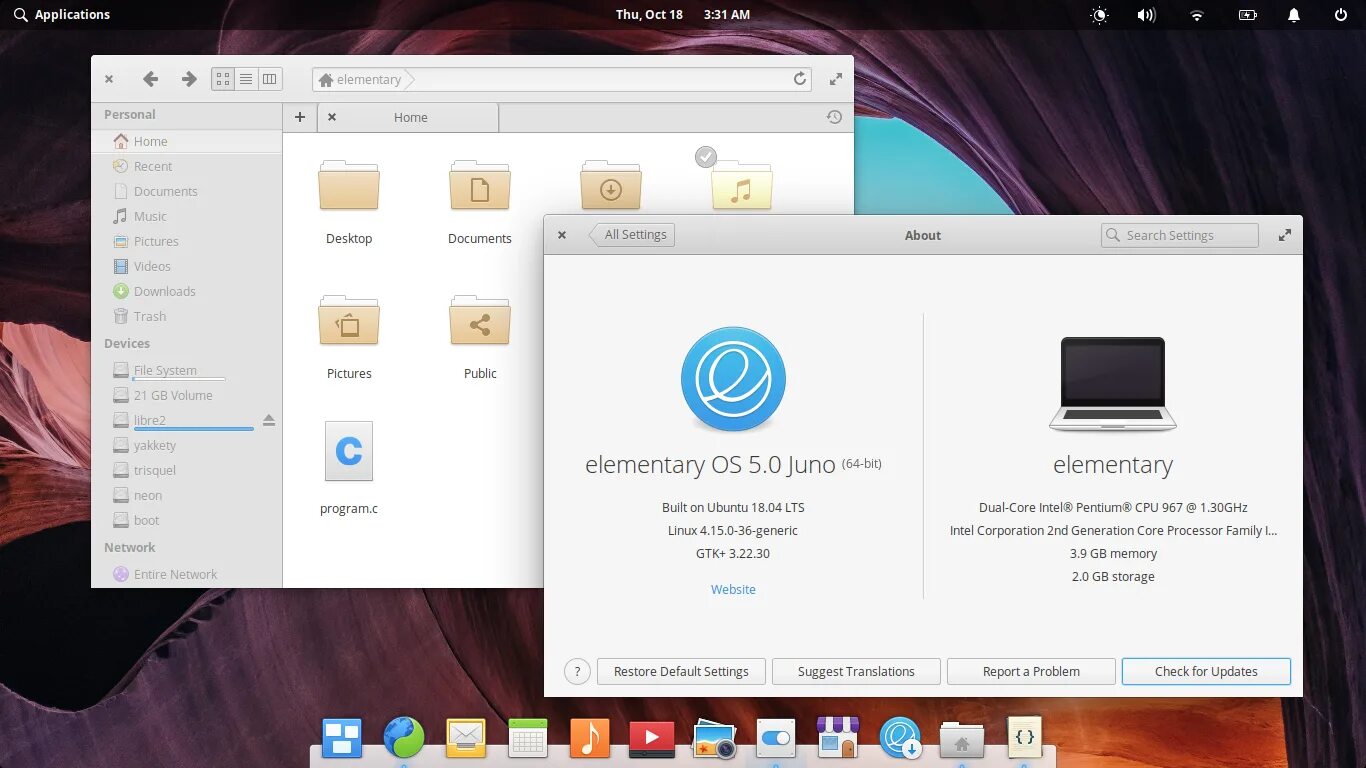This screenshot has width=1366, height=768.
Task: Open the Wi-Fi network indicator
Action: pos(1196,15)
